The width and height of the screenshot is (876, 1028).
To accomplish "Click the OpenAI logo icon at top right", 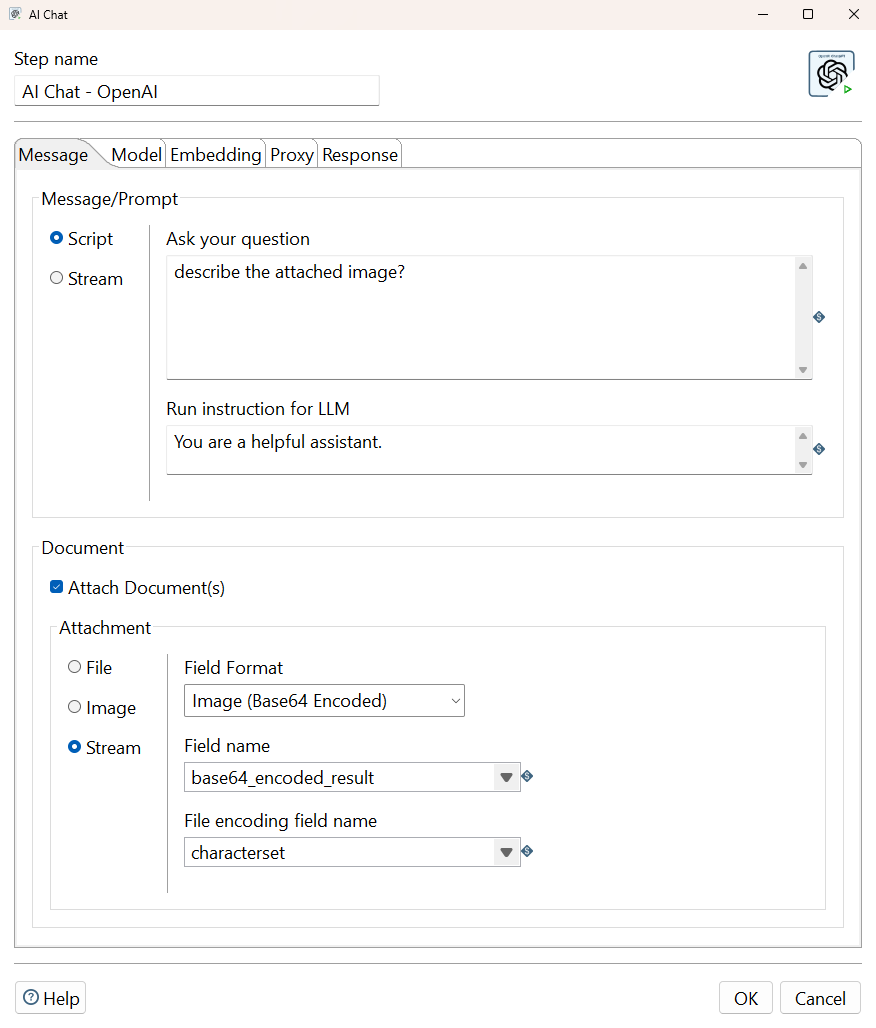I will (x=831, y=74).
